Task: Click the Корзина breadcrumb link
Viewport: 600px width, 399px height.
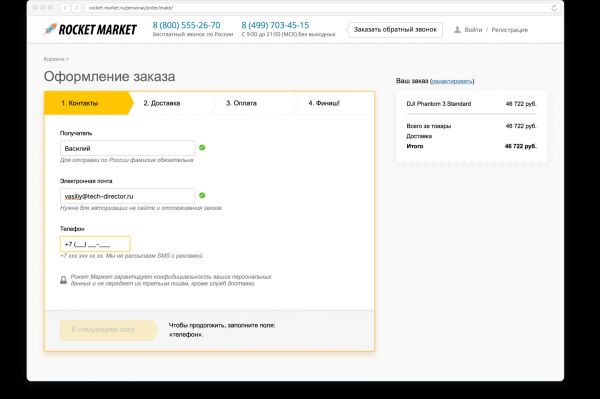Action: [x=54, y=59]
